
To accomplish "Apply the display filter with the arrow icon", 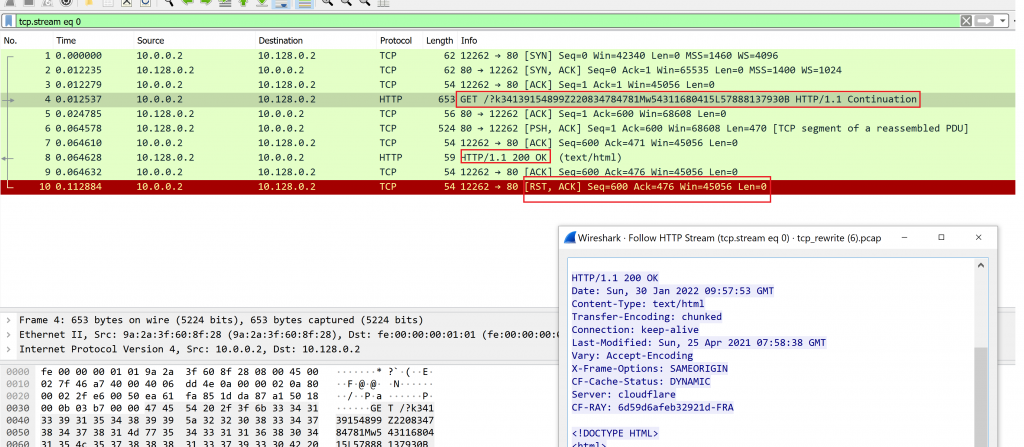I will tap(986, 21).
